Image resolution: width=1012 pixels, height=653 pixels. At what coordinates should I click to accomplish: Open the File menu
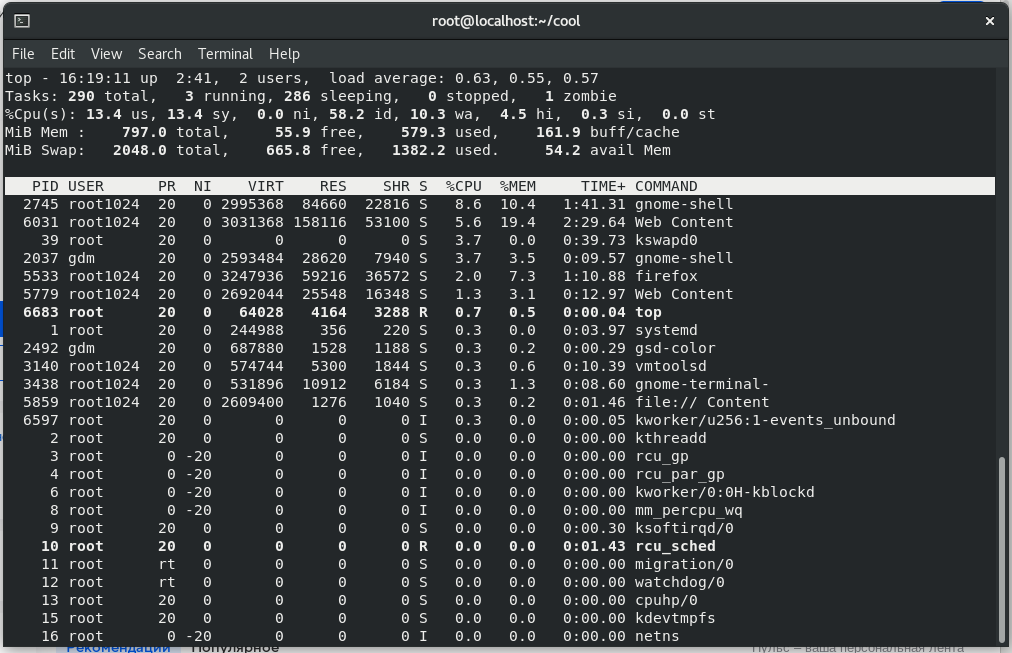(x=23, y=54)
